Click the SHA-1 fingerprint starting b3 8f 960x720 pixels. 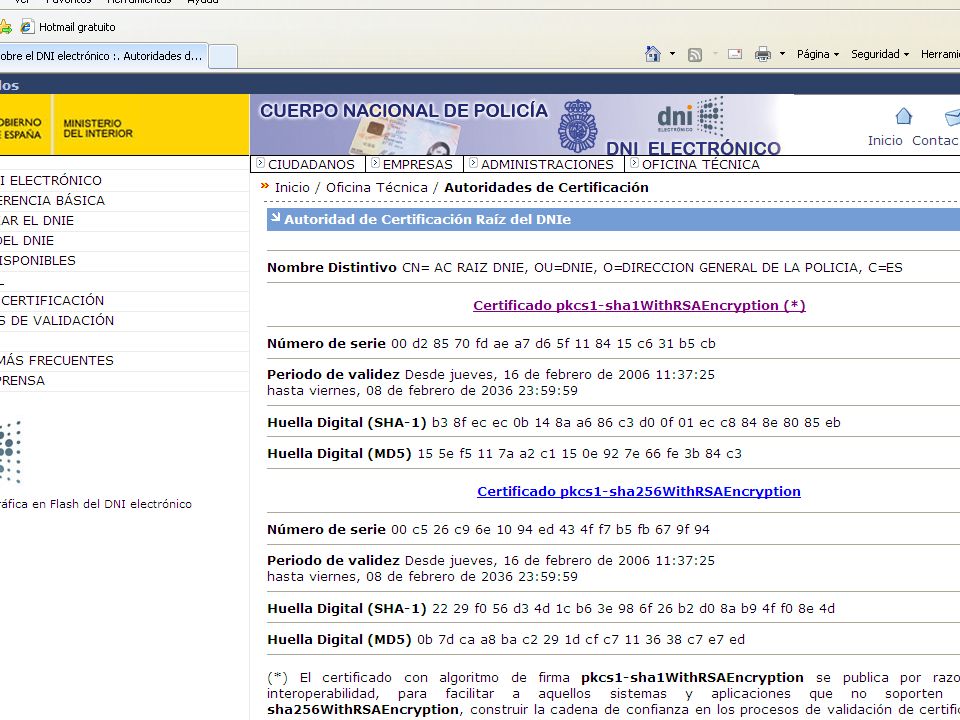pos(636,422)
